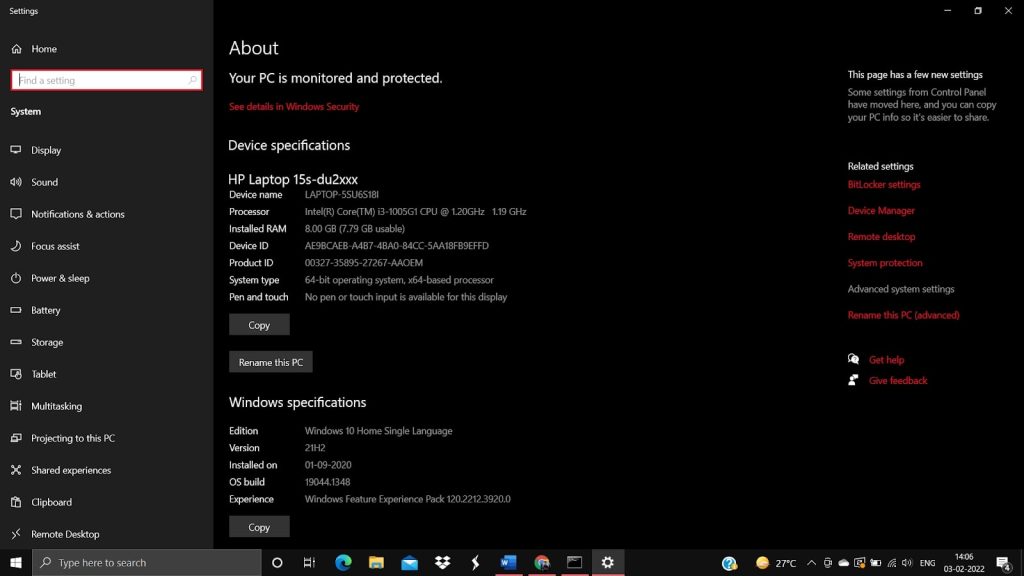The height and width of the screenshot is (576, 1024).
Task: Click the Settings gear on taskbar
Action: 607,562
